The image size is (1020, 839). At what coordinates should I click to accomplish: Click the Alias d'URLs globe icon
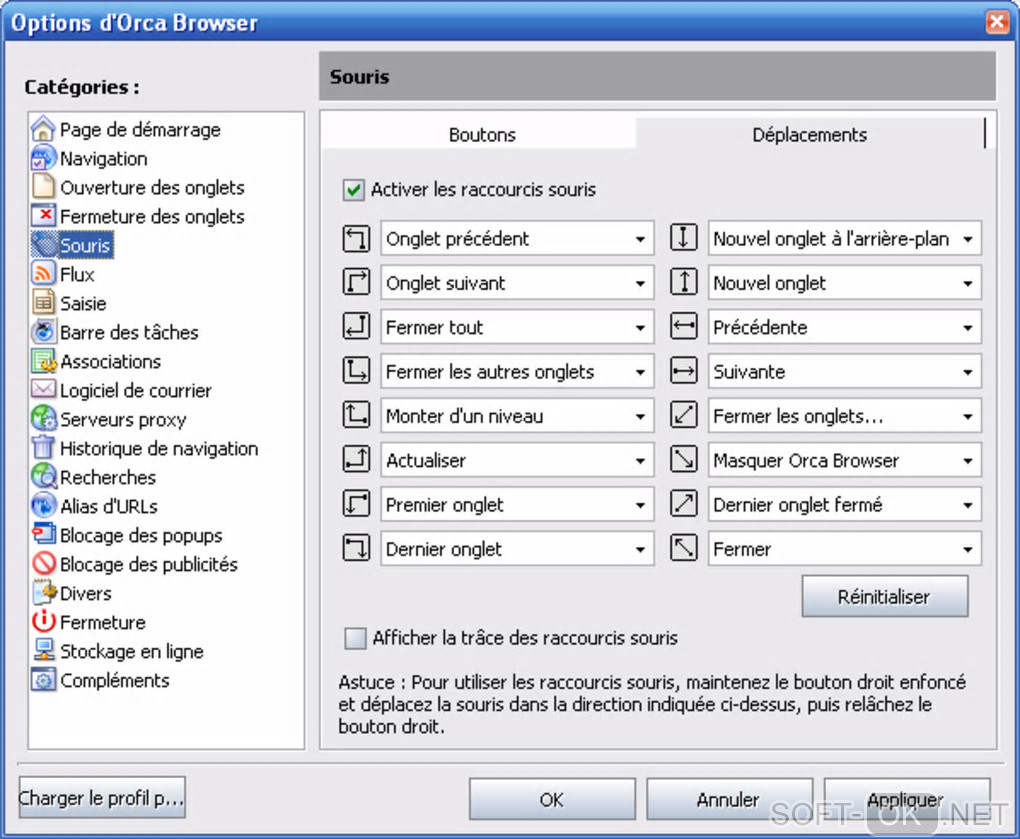43,505
